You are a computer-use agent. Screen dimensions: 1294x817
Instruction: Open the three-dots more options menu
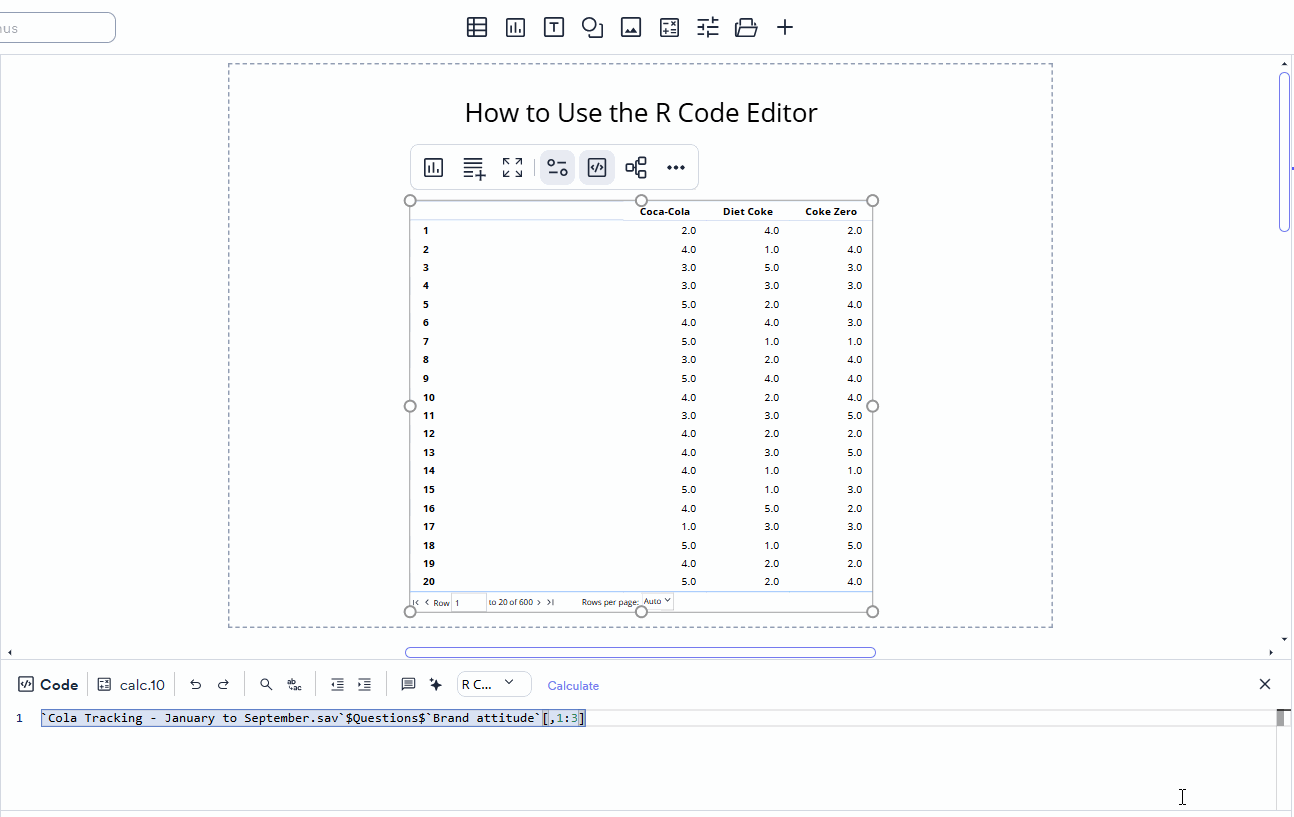(x=676, y=168)
